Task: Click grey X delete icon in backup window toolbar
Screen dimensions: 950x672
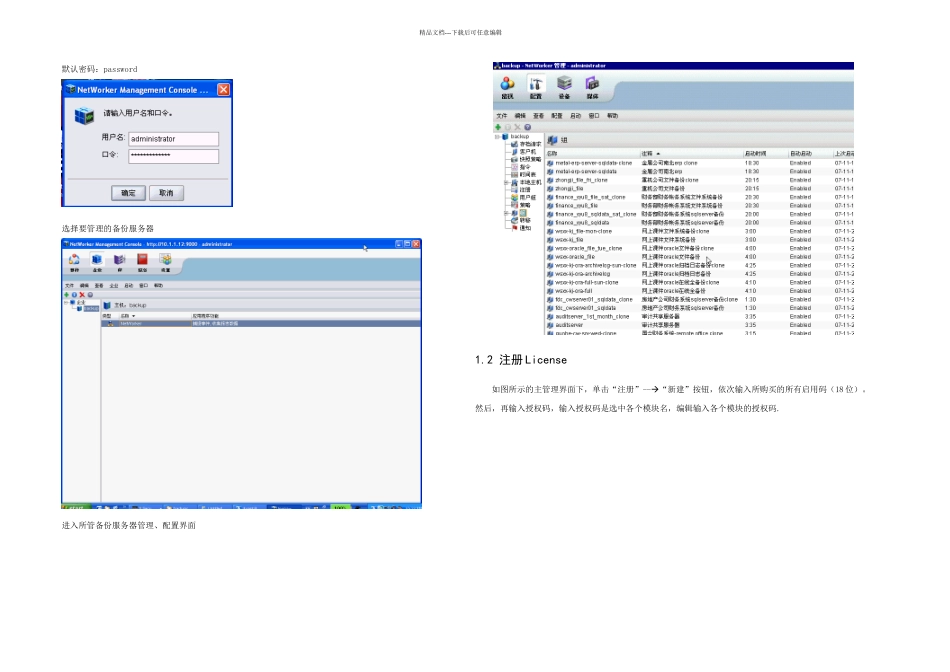Action: coord(517,127)
